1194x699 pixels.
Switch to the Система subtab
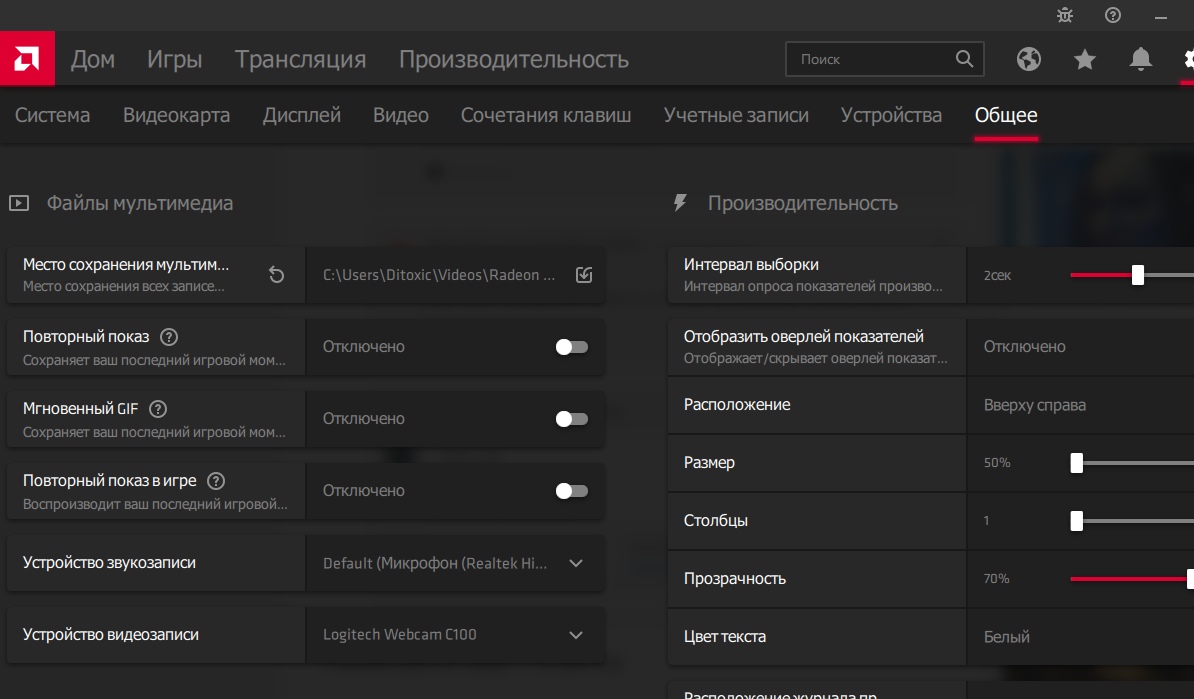(x=53, y=115)
